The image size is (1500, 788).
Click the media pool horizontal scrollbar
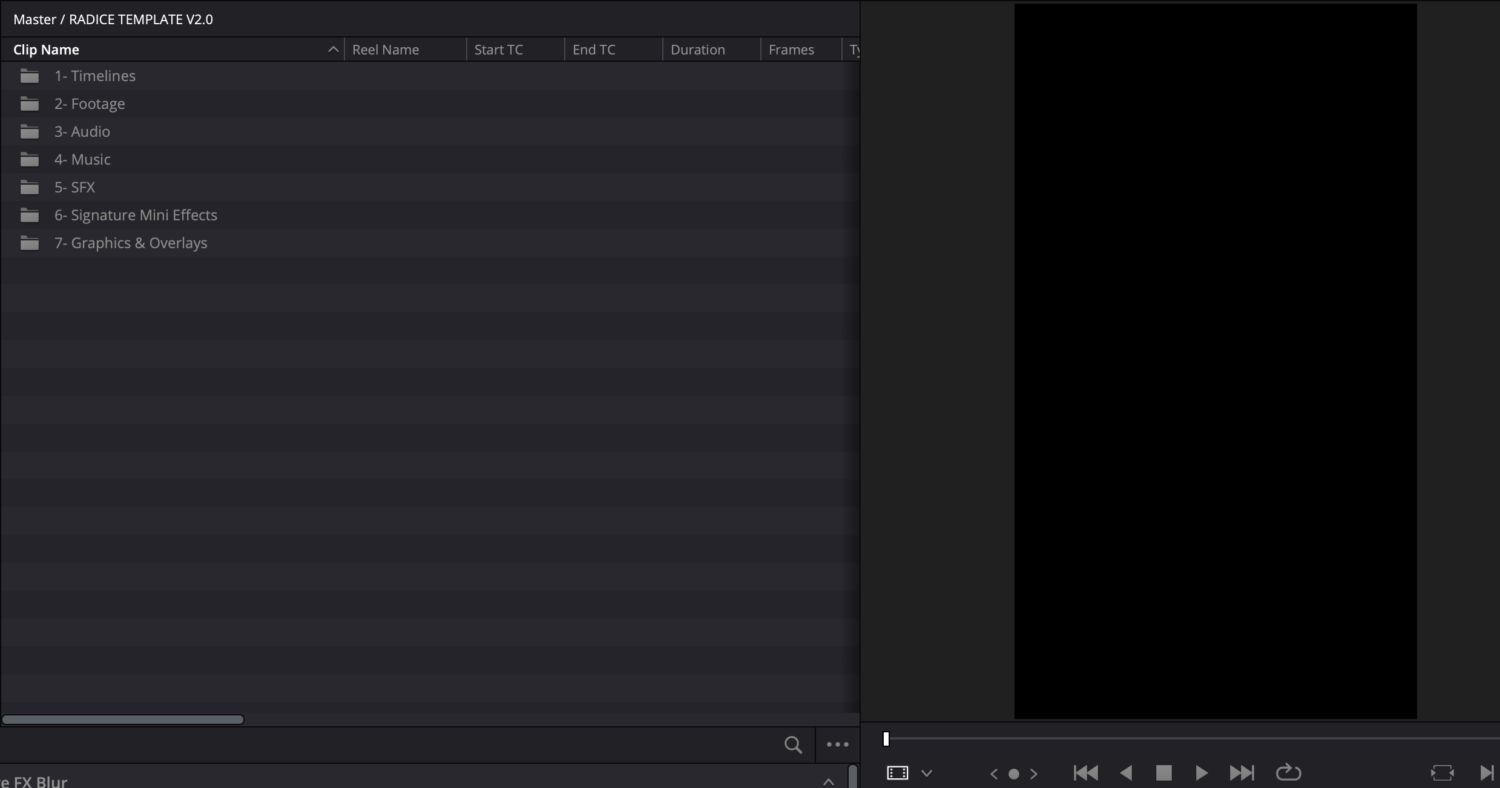click(123, 719)
